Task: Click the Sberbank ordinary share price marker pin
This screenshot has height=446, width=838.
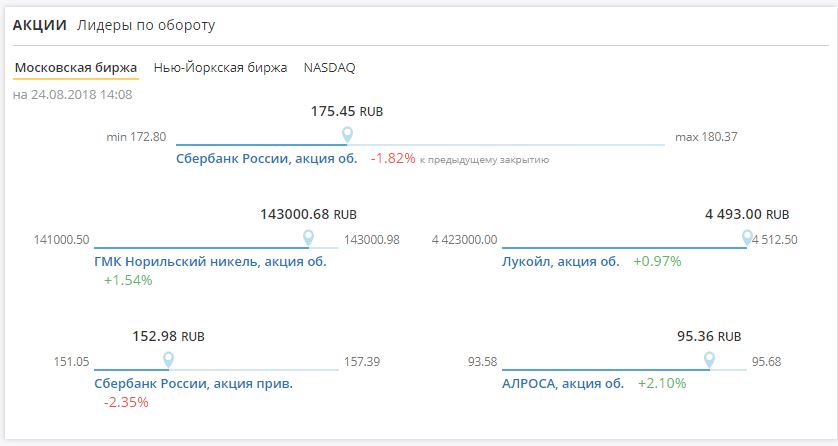Action: tap(347, 135)
